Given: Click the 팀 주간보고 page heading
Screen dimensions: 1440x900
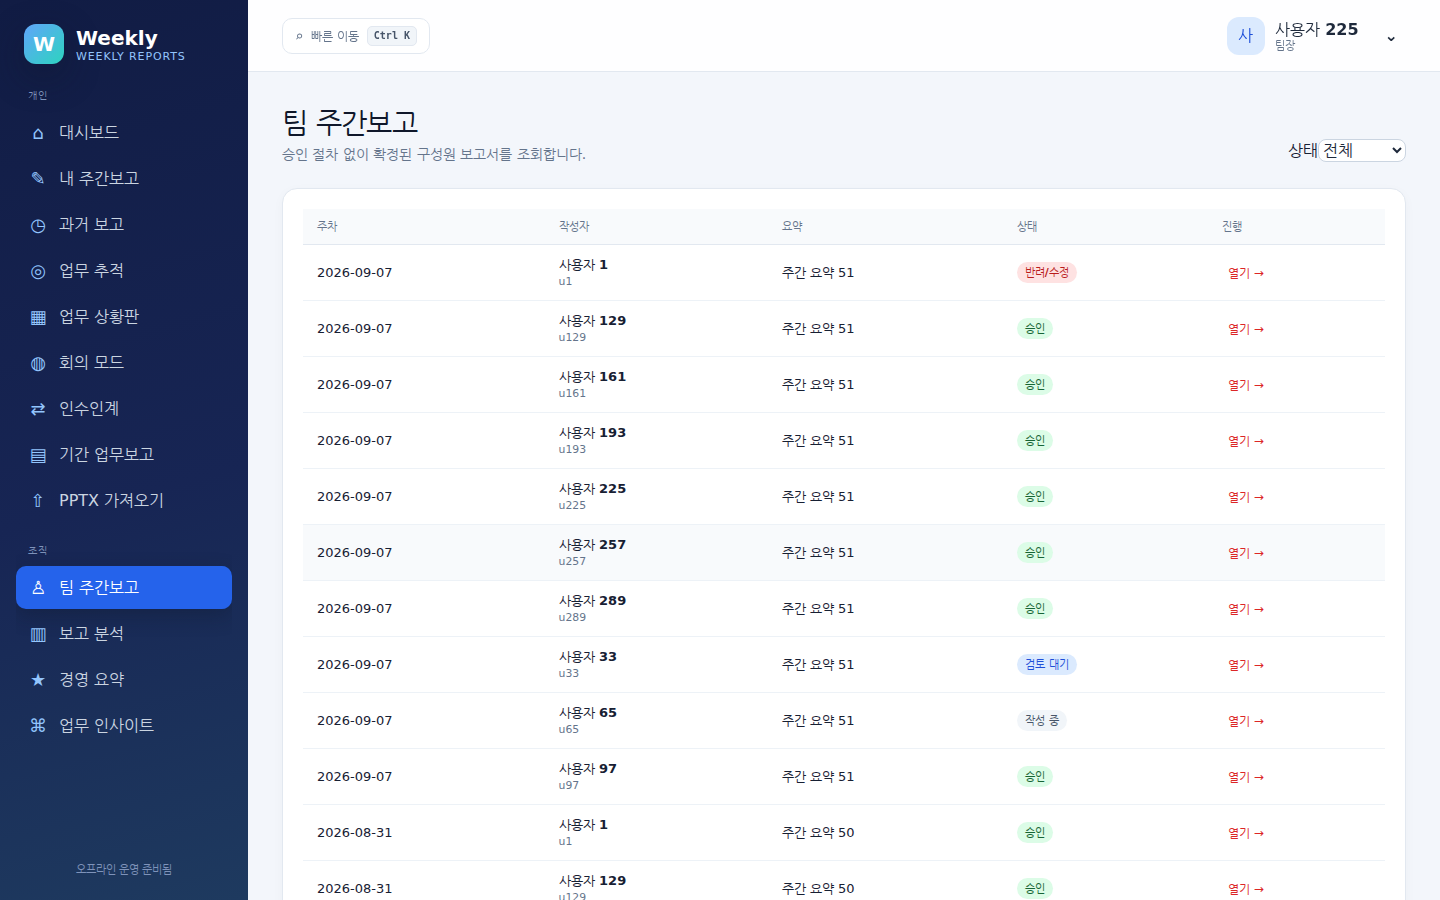Looking at the screenshot, I should point(350,122).
